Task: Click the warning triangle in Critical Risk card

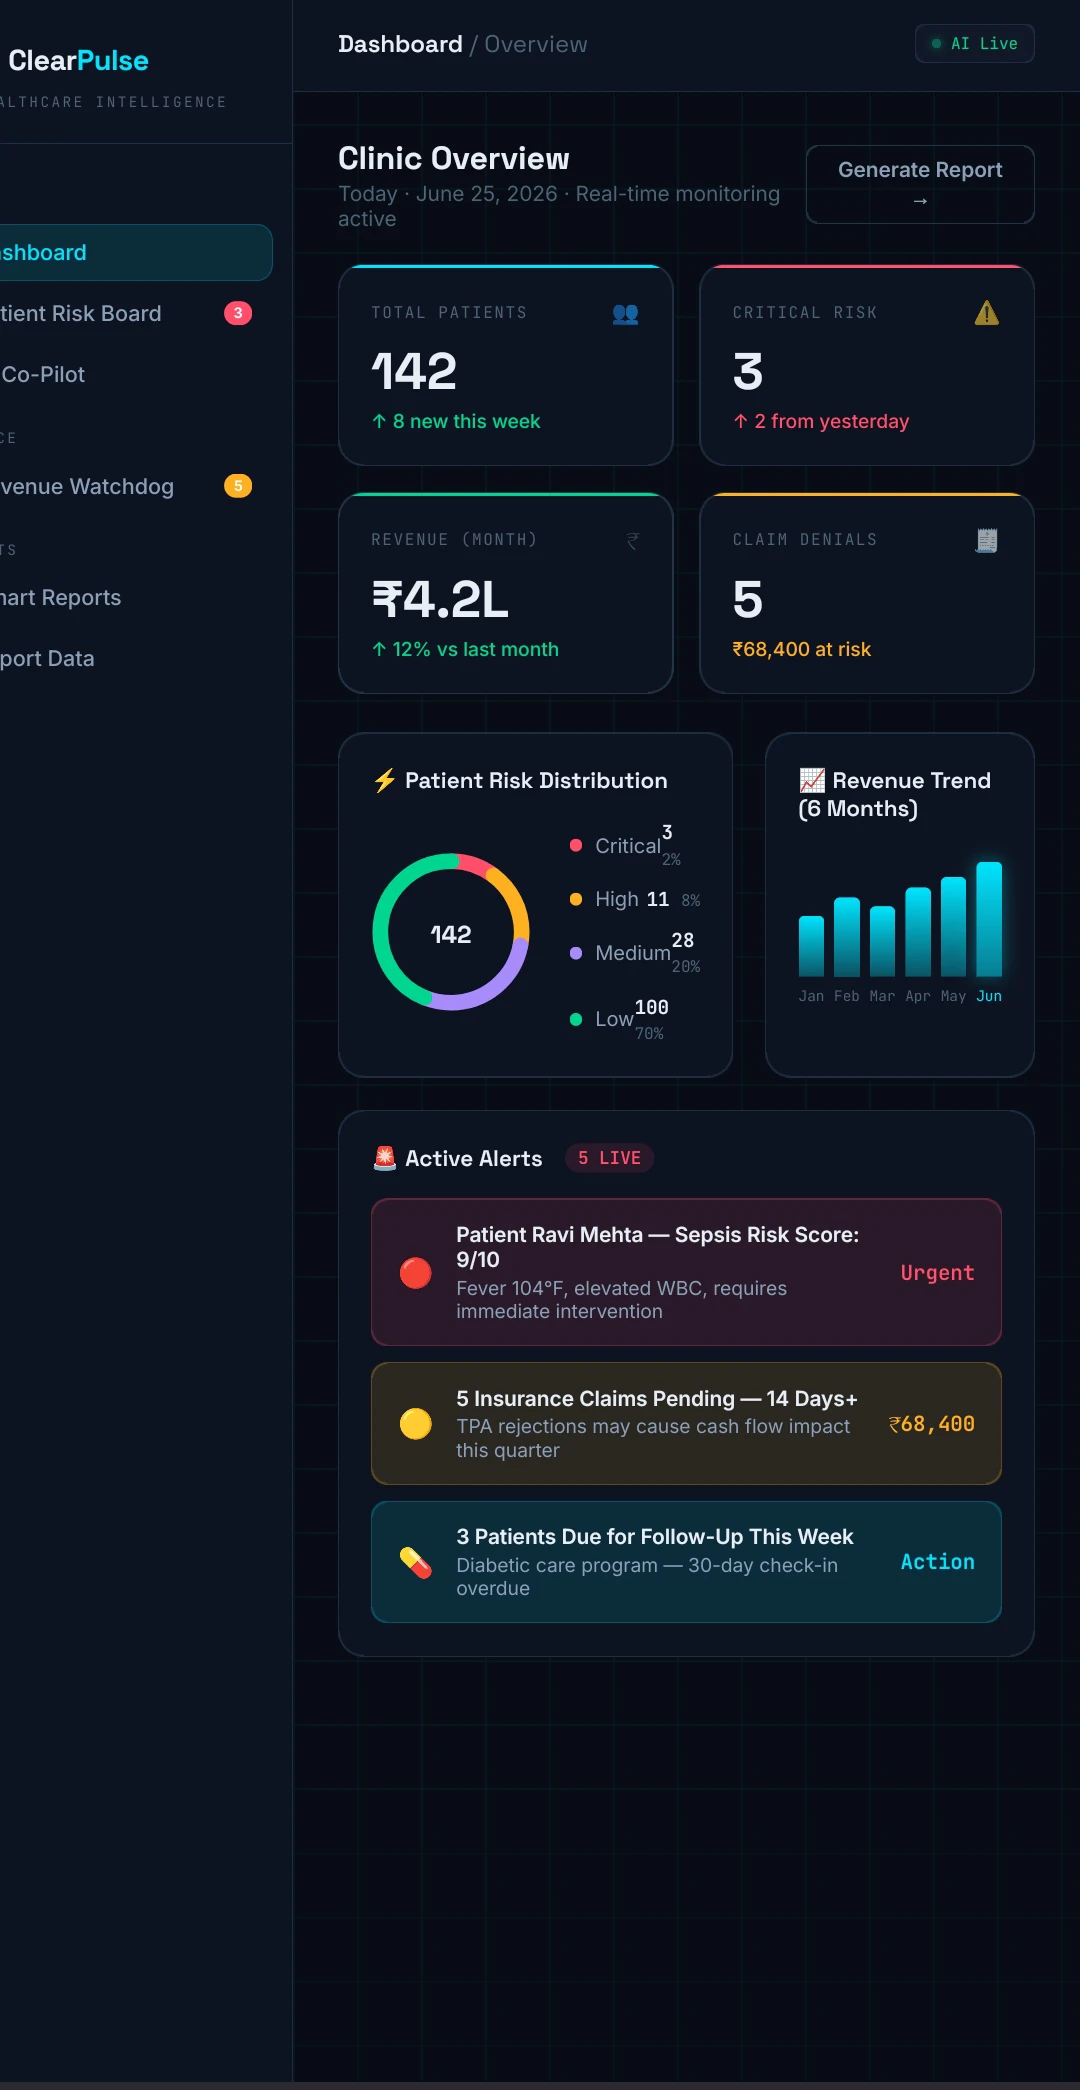Action: (987, 314)
